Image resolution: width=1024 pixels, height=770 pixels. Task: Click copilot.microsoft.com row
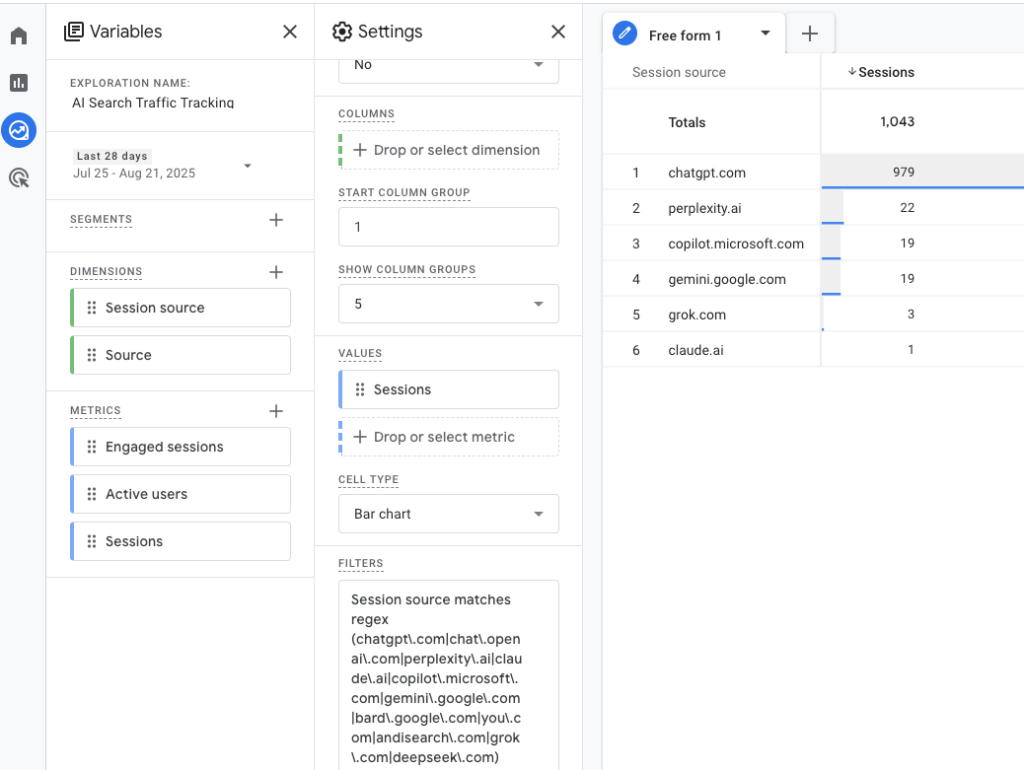click(x=813, y=244)
